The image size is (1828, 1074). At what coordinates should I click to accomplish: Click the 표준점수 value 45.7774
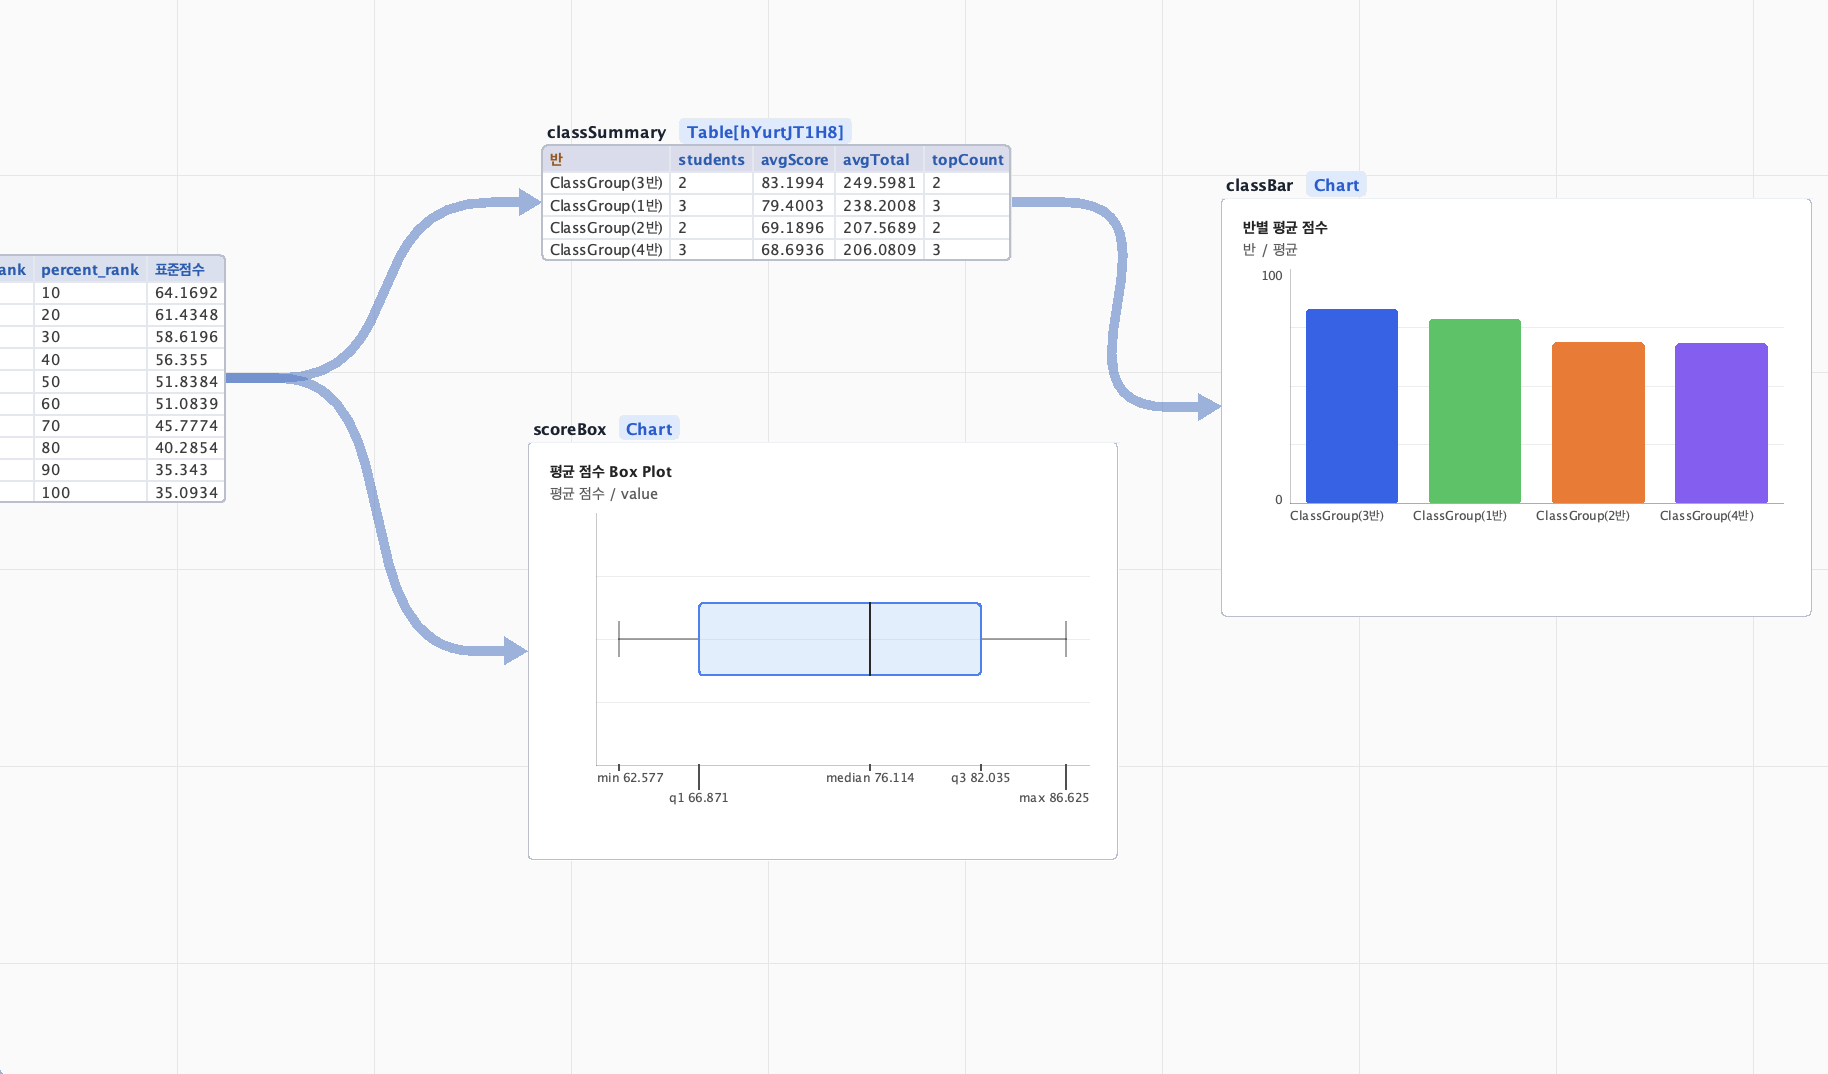click(186, 426)
